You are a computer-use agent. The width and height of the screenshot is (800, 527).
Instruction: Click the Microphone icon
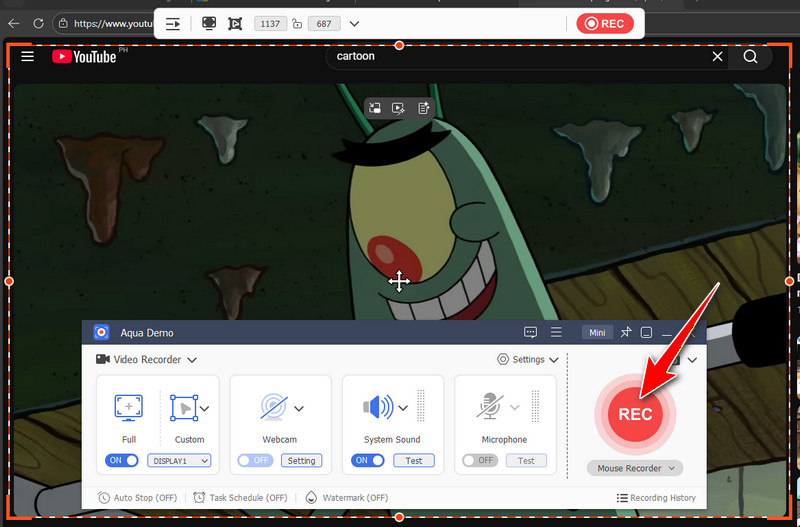[490, 406]
